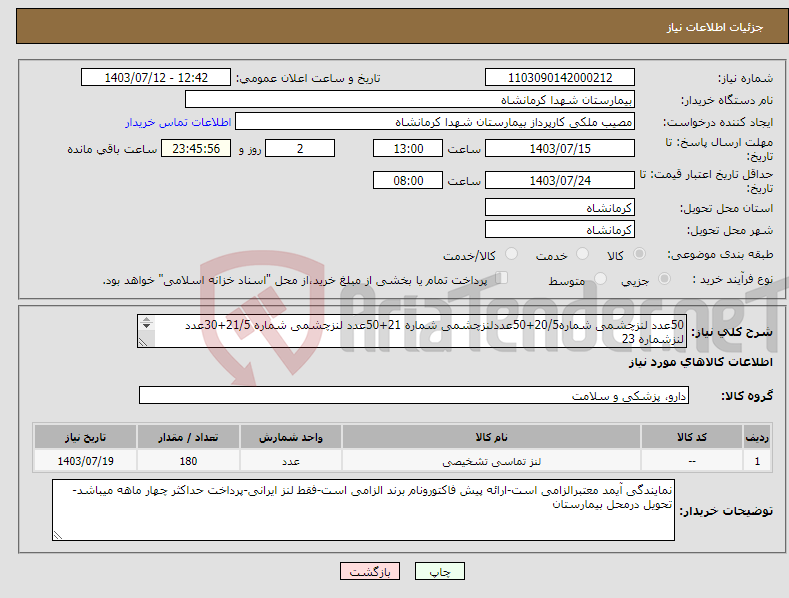The image size is (789, 598).
Task: Click the remaining time field 23:45:56
Action: [x=196, y=148]
